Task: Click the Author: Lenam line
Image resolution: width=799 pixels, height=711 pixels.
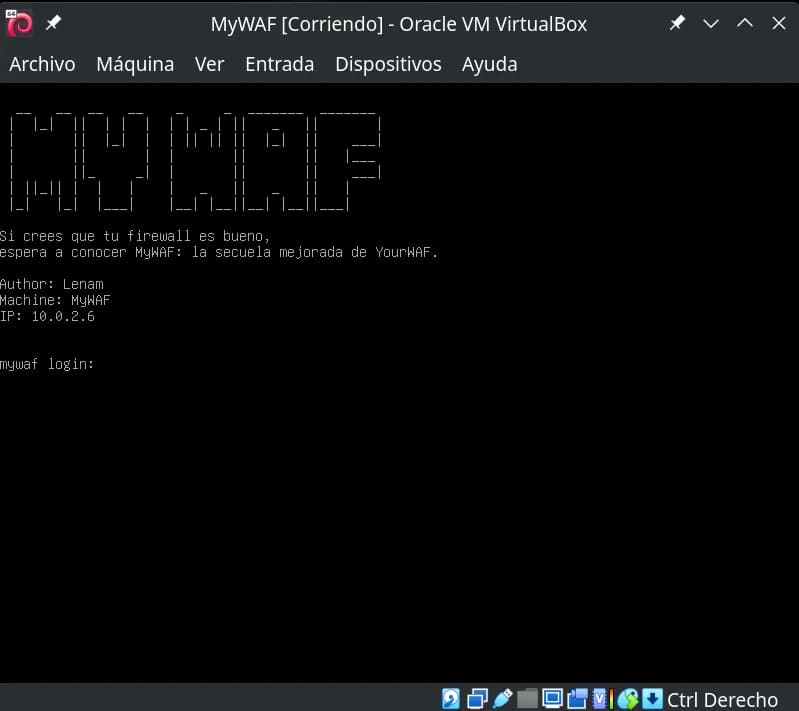Action: 51,284
